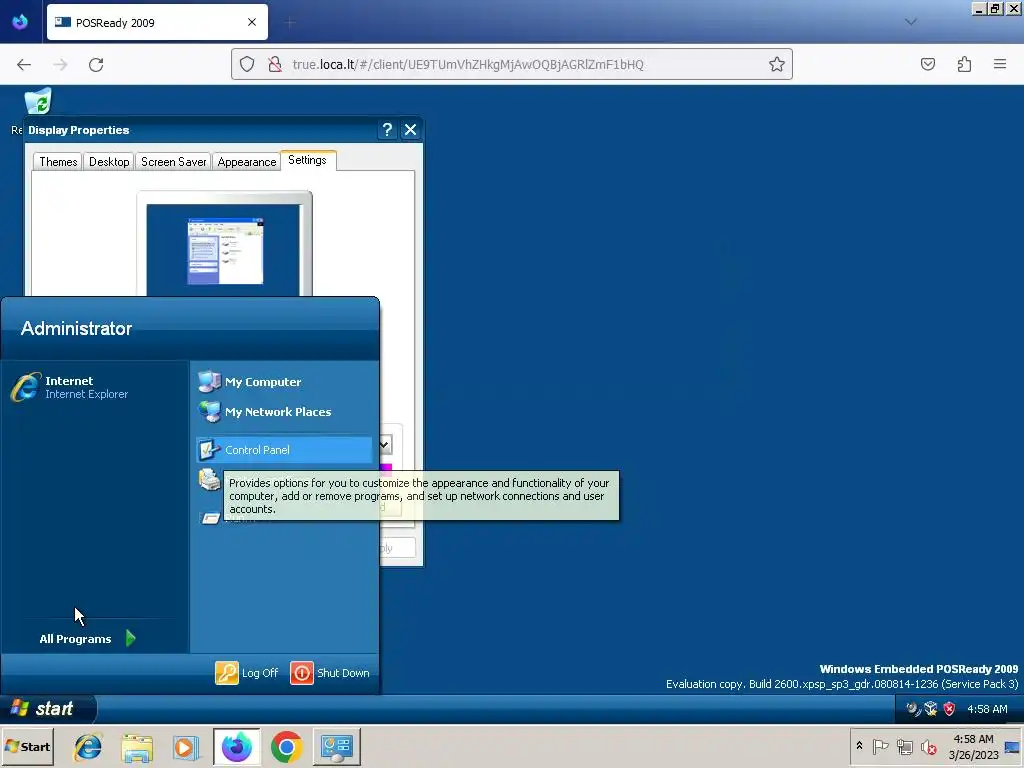Image resolution: width=1024 pixels, height=768 pixels.
Task: Click host clock showing 3/26/2023
Action: pos(973,747)
